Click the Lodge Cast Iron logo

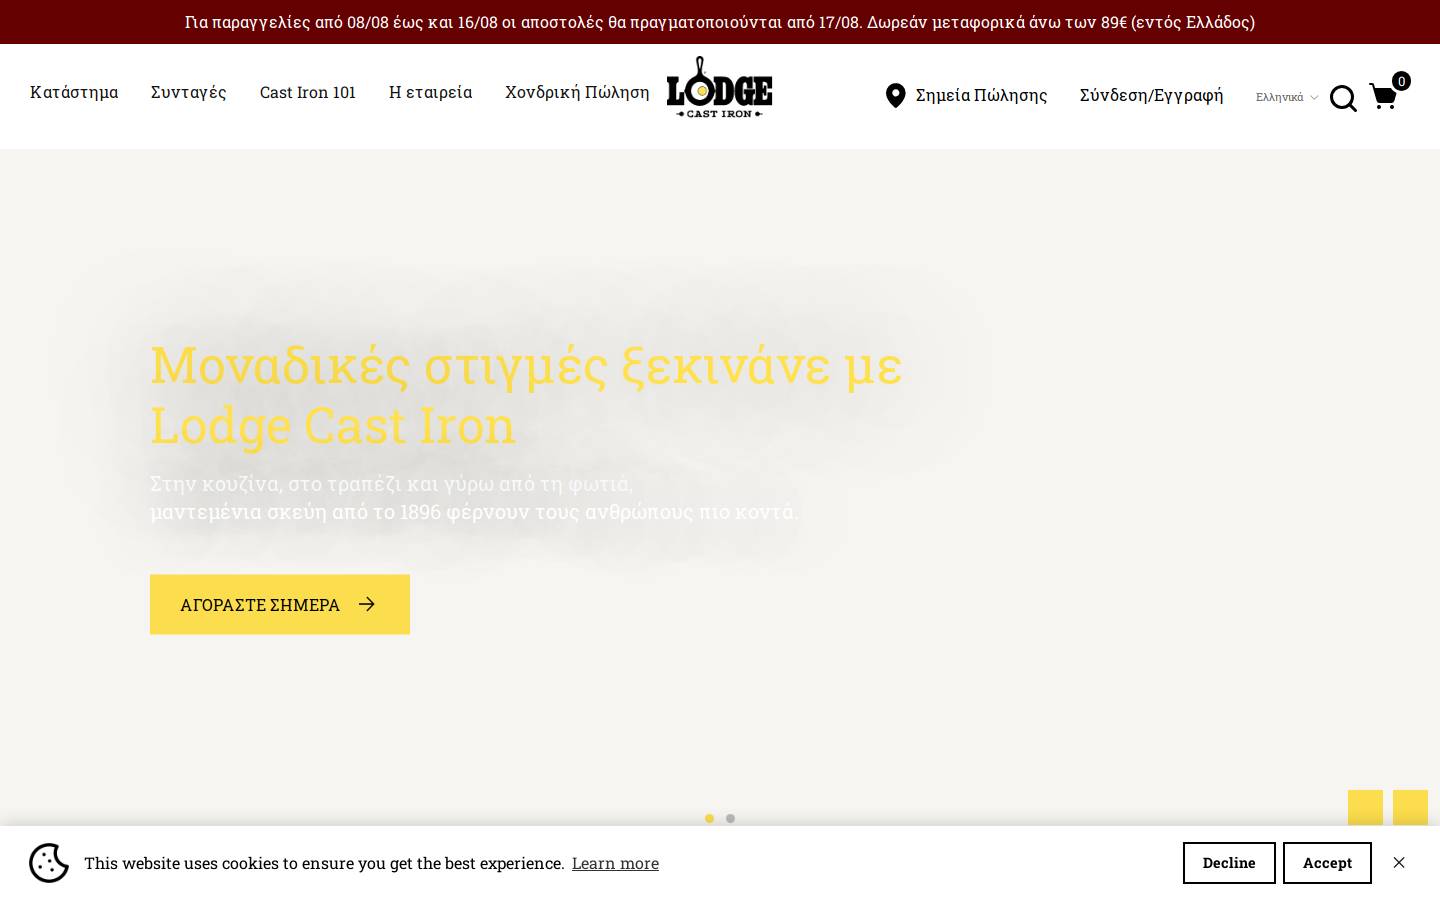719,87
